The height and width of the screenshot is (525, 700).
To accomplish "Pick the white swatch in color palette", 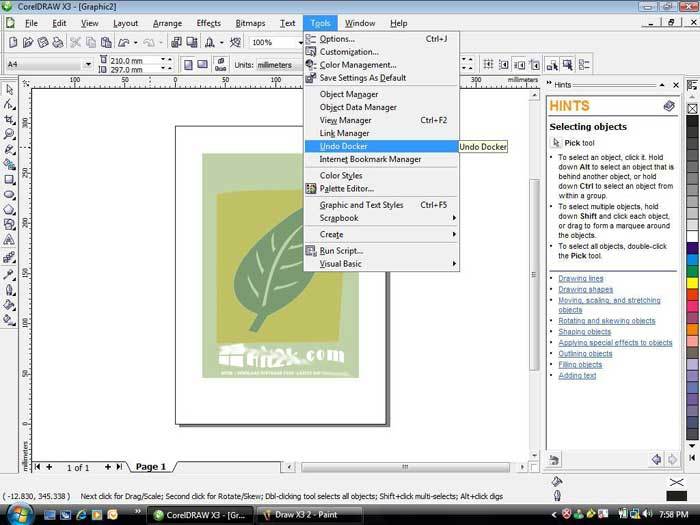I will click(692, 236).
